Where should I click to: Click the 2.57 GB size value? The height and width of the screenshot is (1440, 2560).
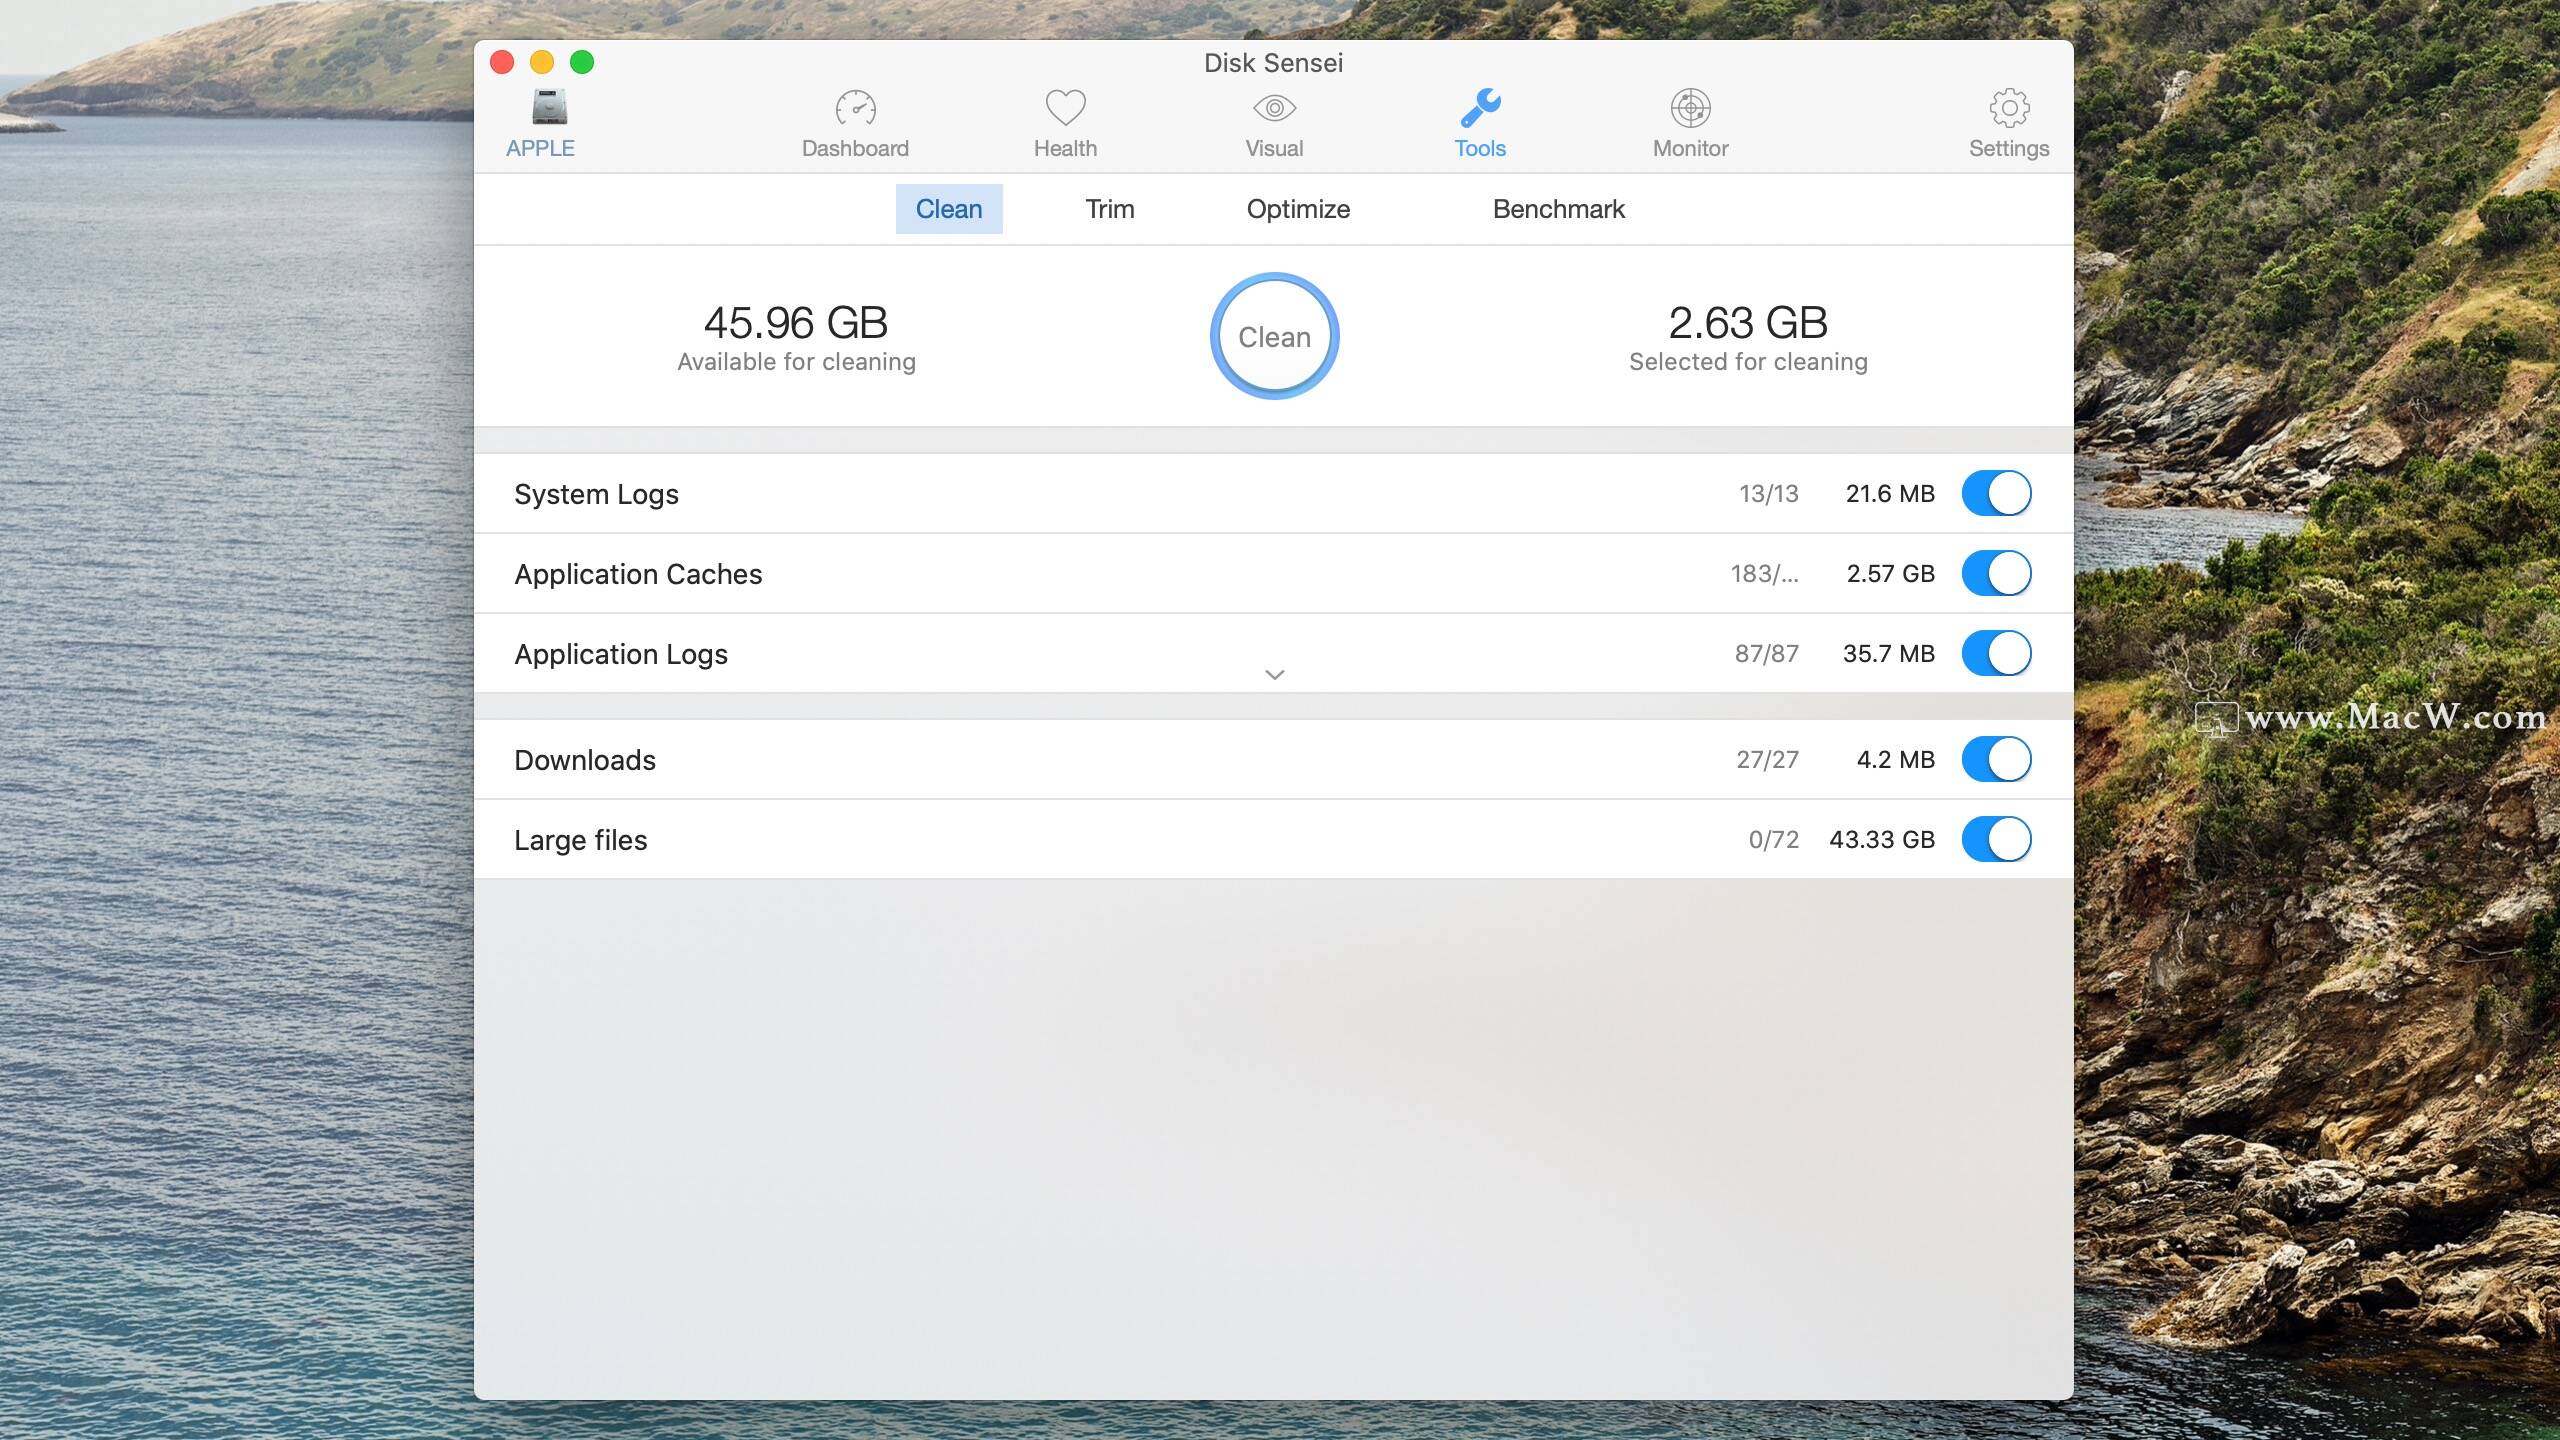point(1890,573)
